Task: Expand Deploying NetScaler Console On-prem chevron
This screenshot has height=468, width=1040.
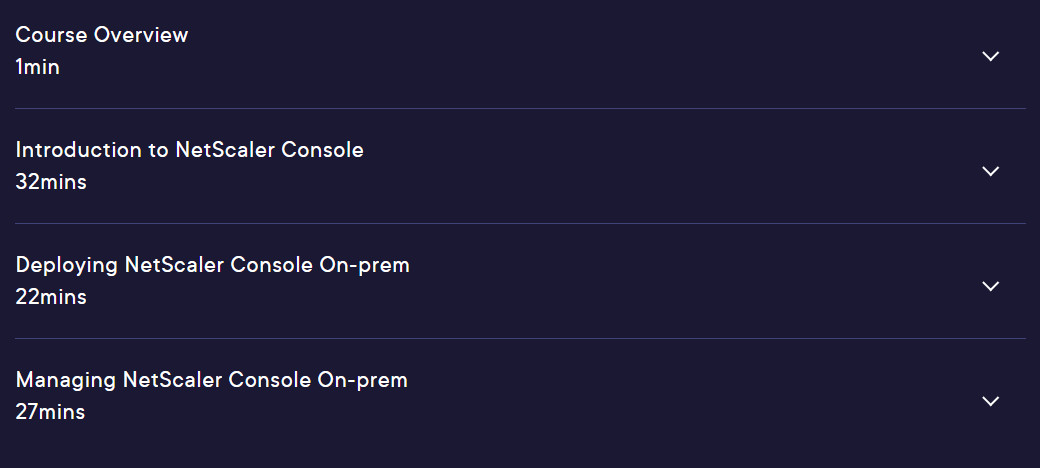Action: click(x=990, y=286)
